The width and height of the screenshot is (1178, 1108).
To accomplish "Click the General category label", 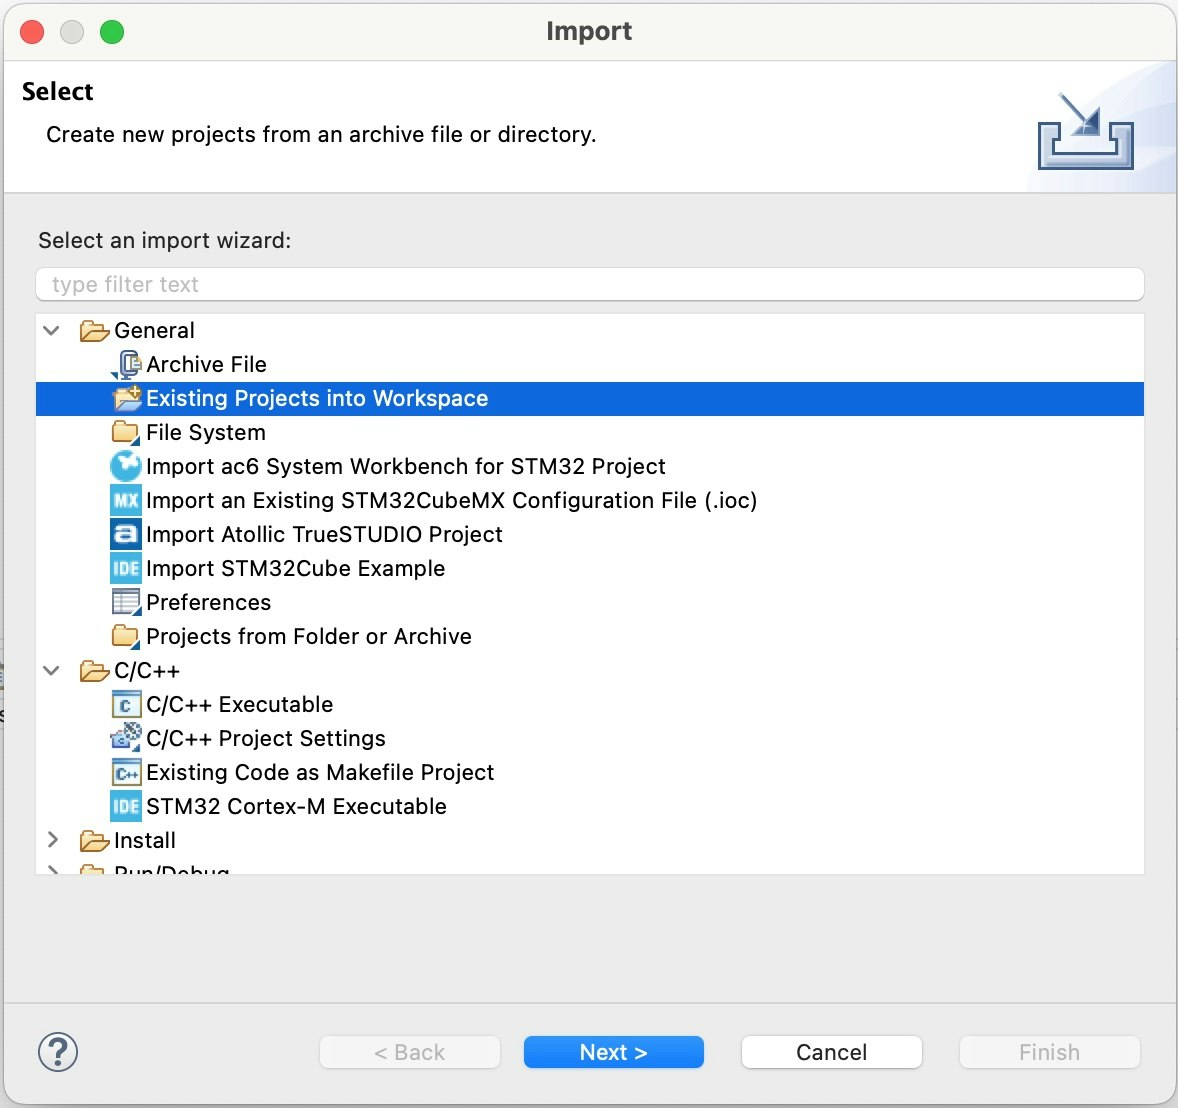I will [154, 331].
